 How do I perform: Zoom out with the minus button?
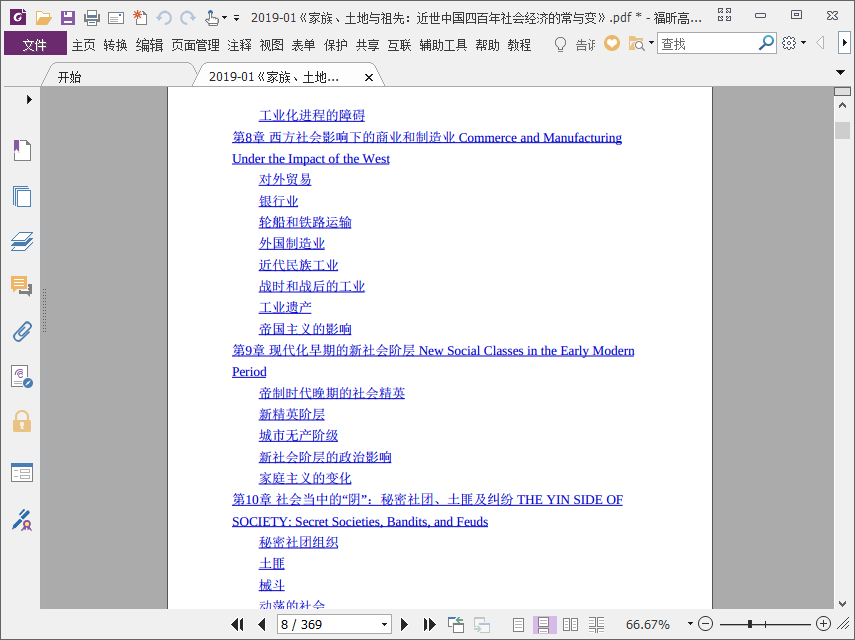pos(706,624)
